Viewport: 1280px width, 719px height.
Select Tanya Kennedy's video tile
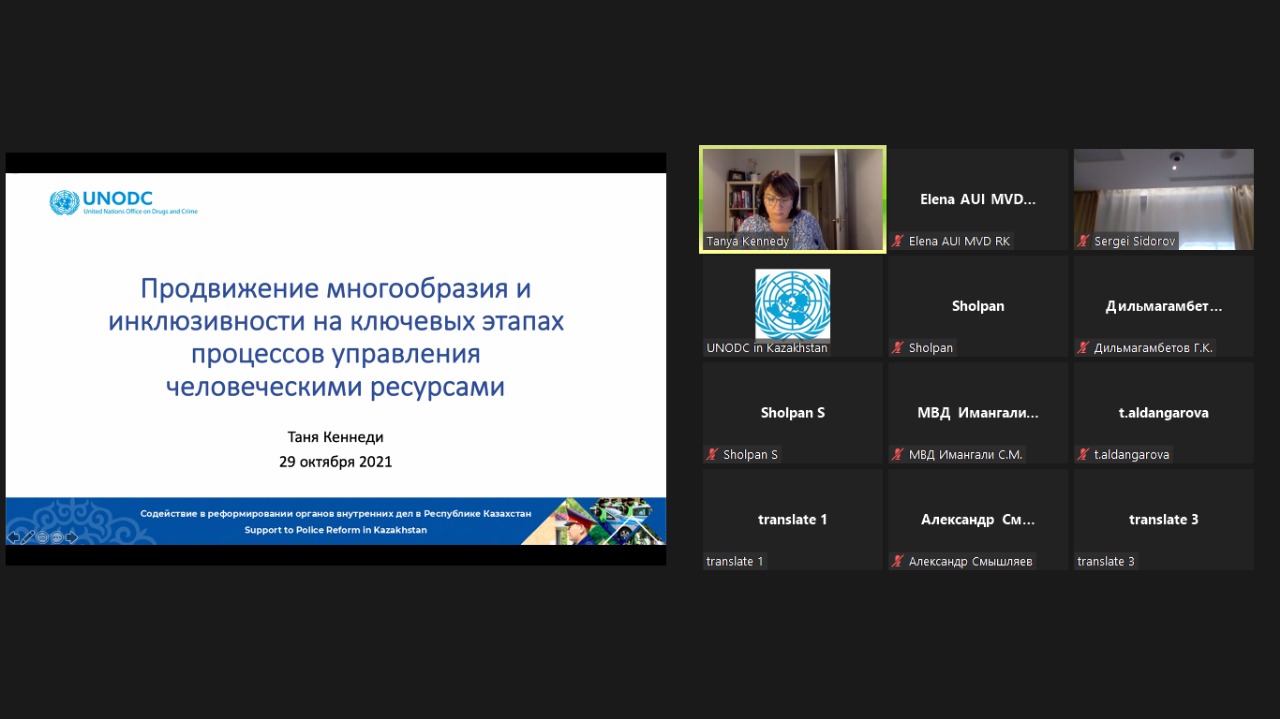pyautogui.click(x=792, y=198)
